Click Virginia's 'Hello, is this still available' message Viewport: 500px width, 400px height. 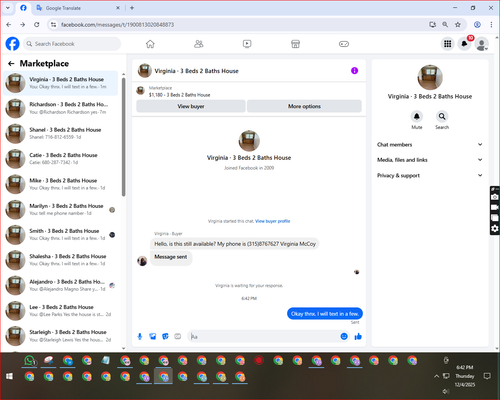coord(235,244)
